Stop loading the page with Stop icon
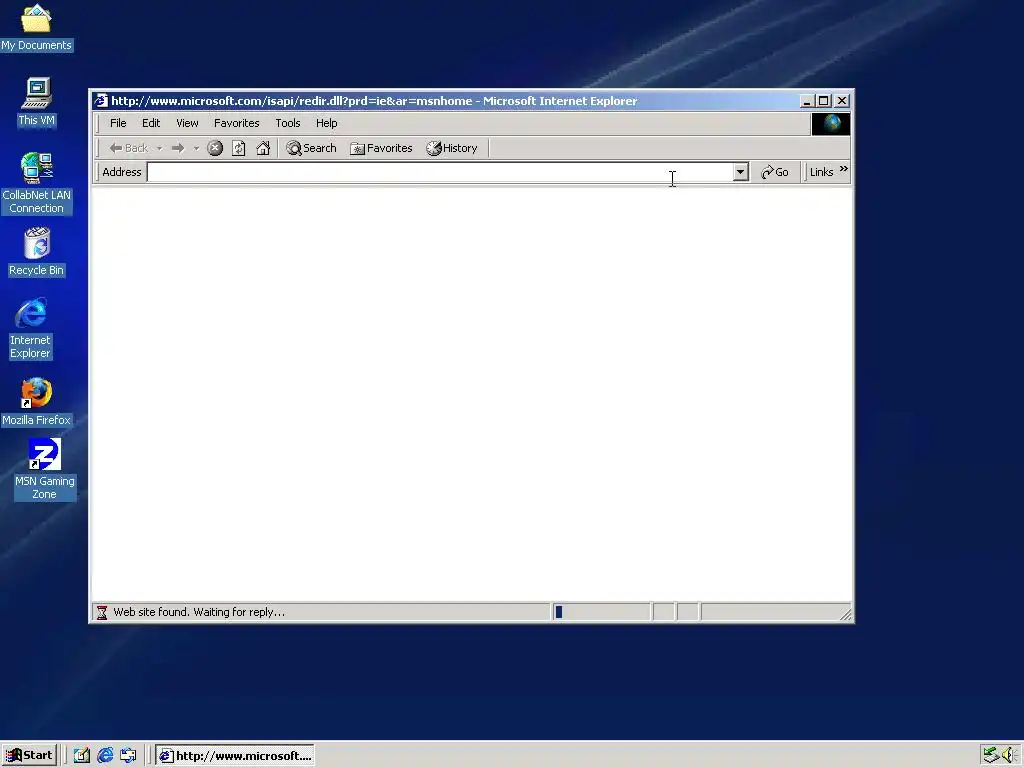The height and width of the screenshot is (768, 1024). pos(215,148)
